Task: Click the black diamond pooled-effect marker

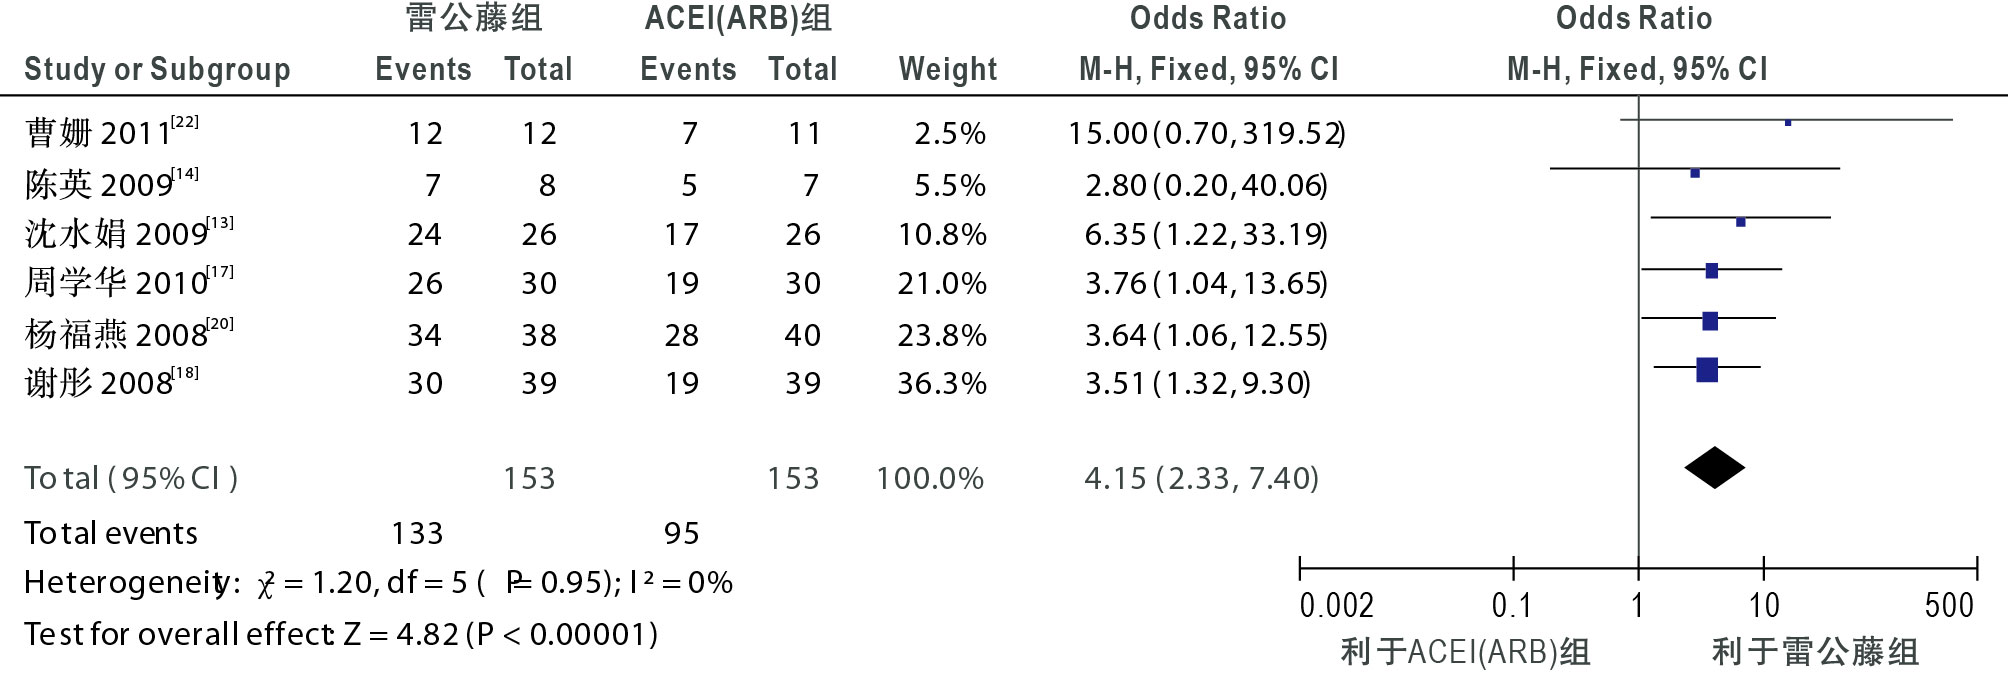Action: (x=1714, y=467)
